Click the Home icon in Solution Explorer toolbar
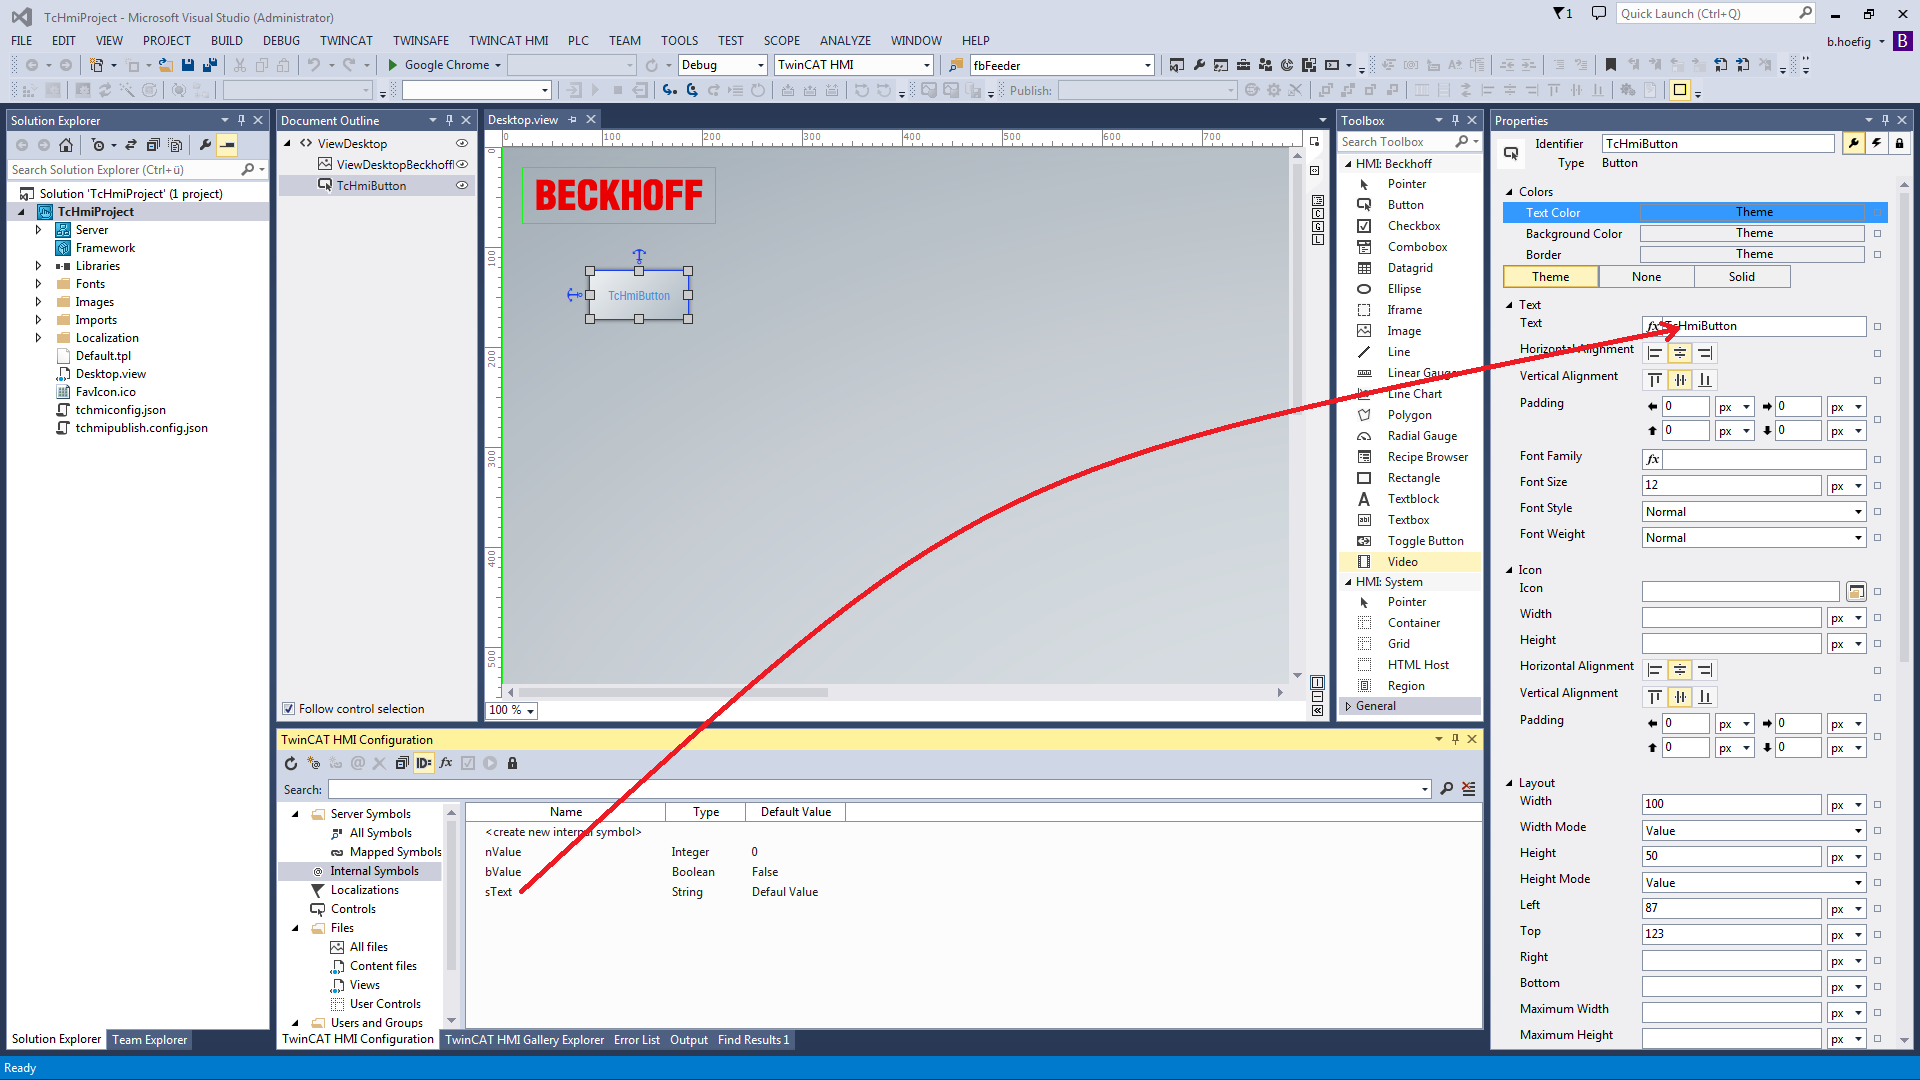 pyautogui.click(x=66, y=145)
